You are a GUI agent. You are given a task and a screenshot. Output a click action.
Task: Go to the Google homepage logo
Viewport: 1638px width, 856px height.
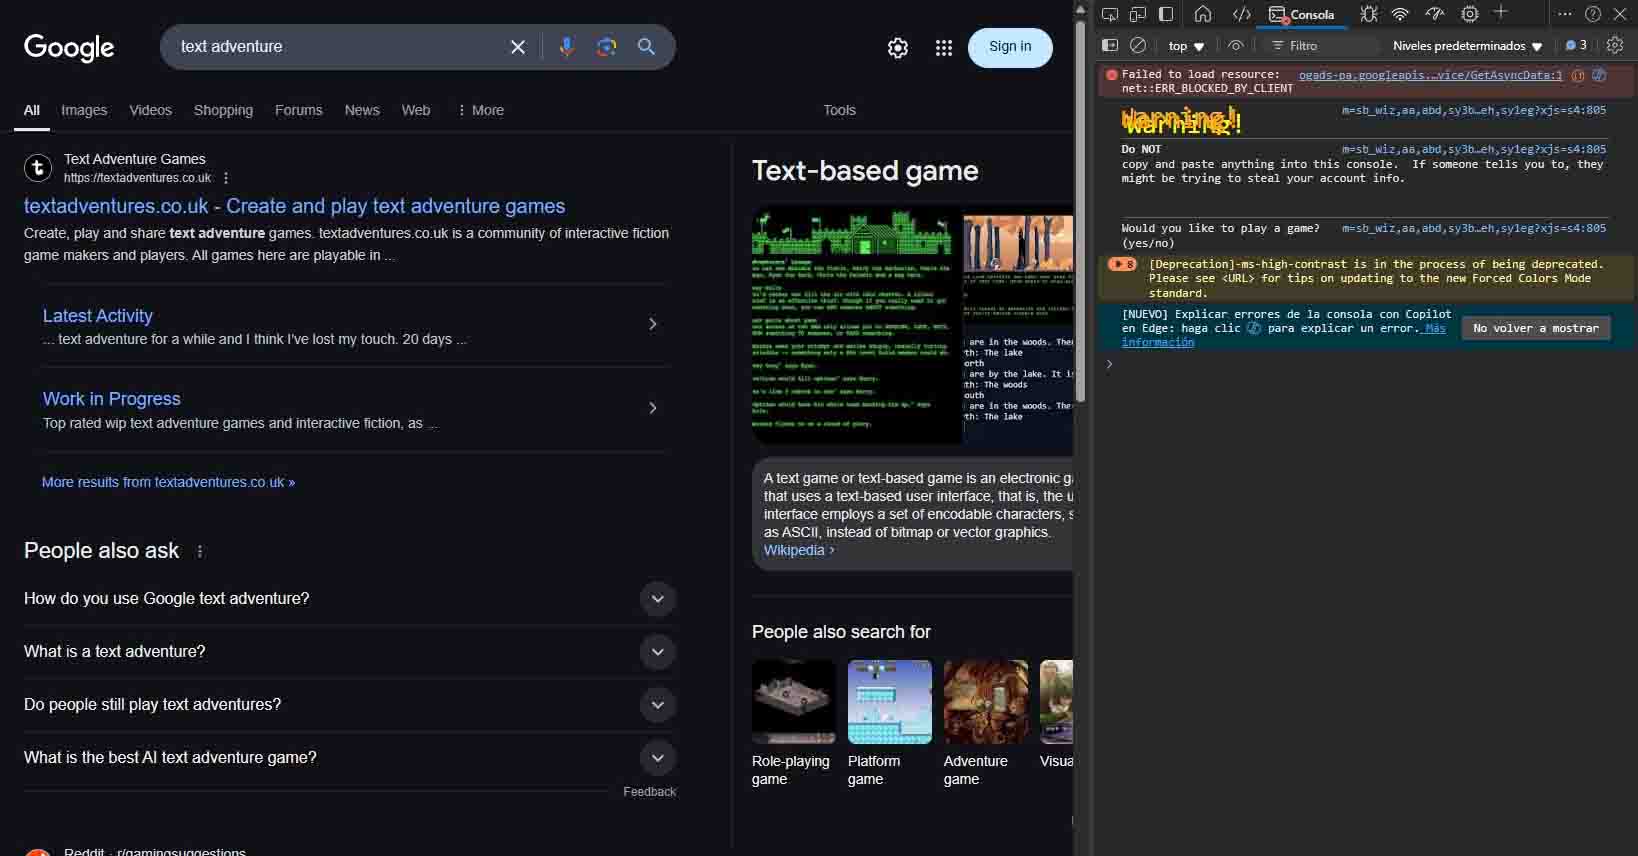pos(69,47)
